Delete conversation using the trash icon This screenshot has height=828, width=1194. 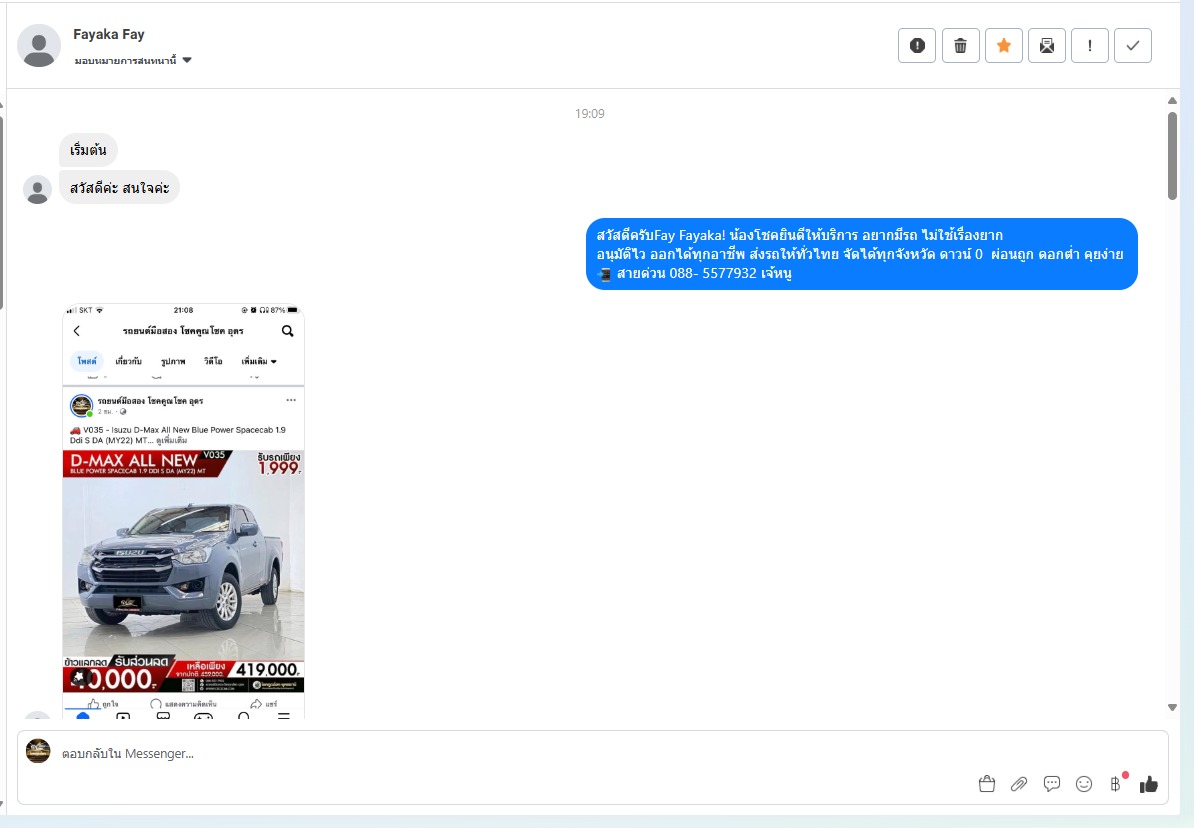(x=960, y=46)
